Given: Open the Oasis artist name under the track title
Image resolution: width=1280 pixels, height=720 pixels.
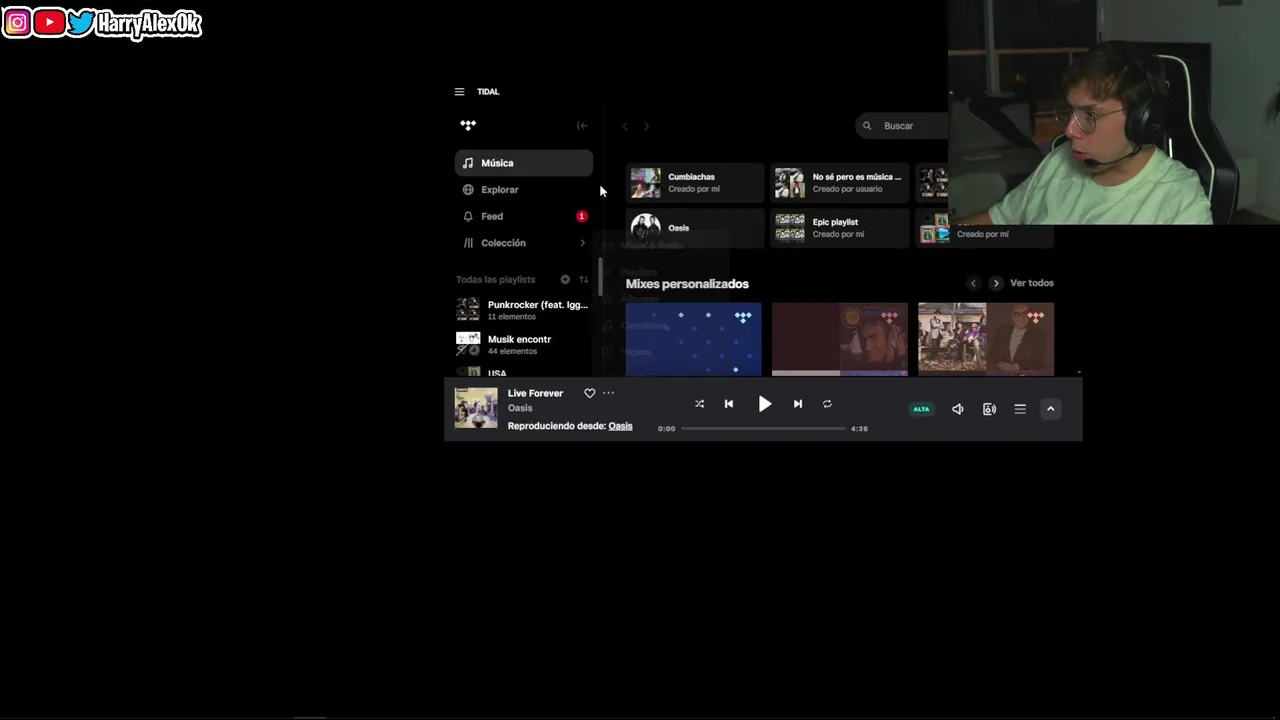Looking at the screenshot, I should point(520,408).
